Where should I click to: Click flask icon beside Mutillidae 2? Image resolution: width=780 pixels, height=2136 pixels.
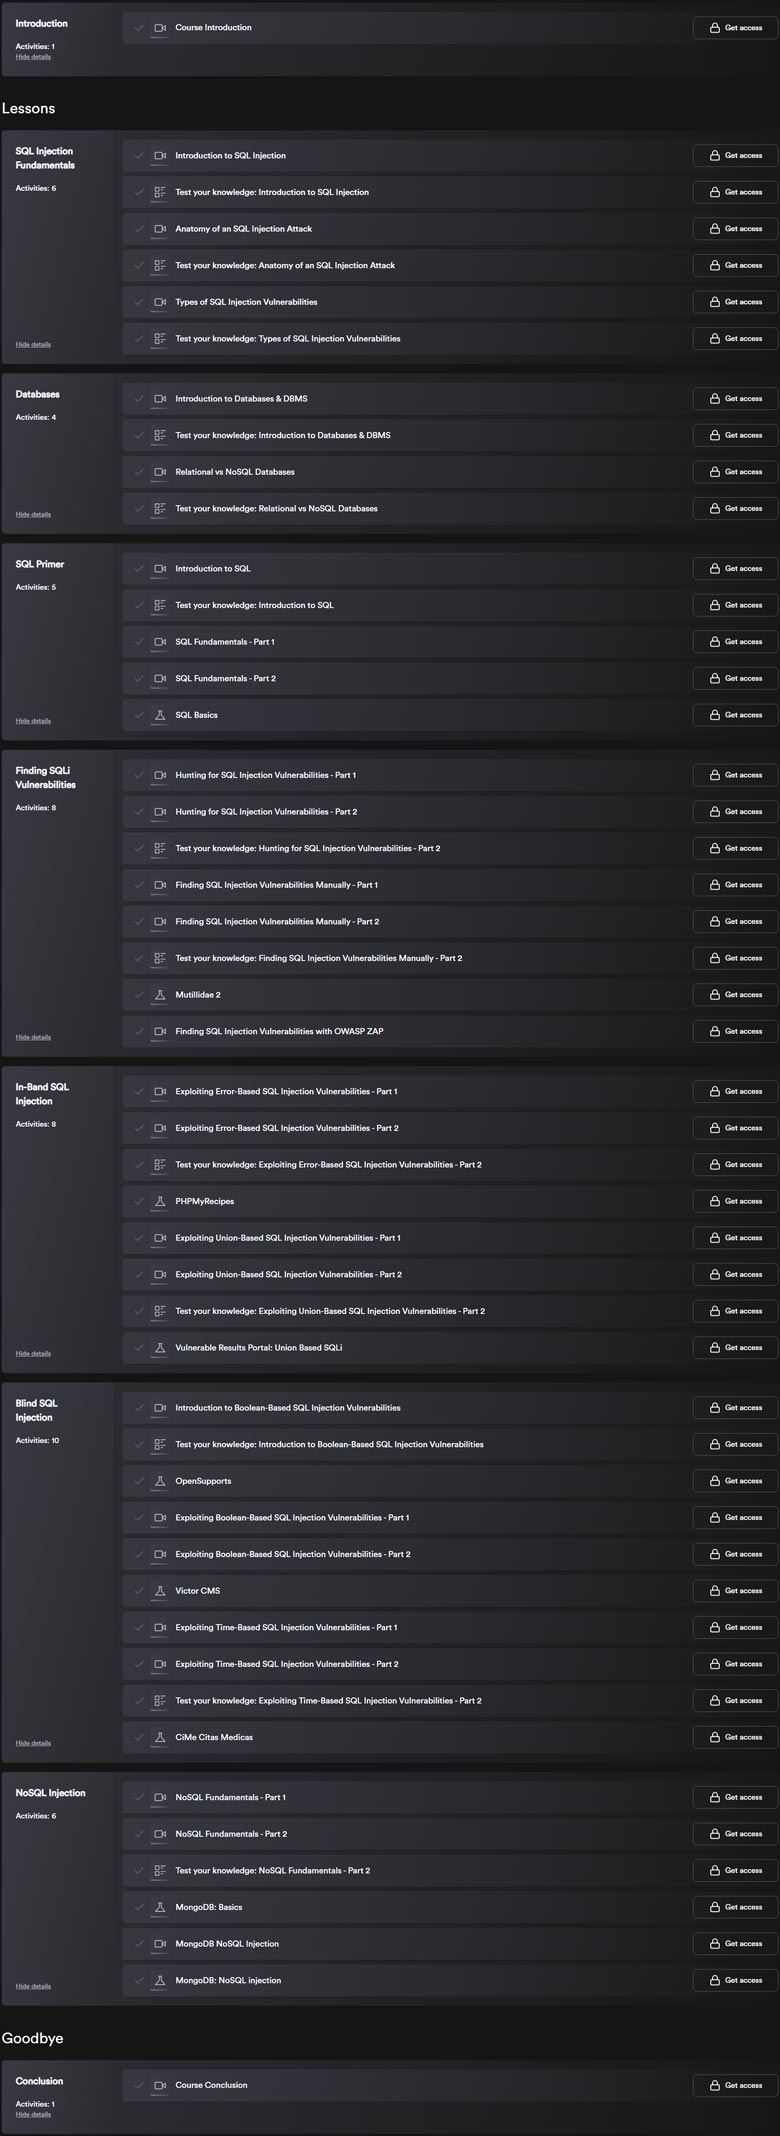point(160,995)
